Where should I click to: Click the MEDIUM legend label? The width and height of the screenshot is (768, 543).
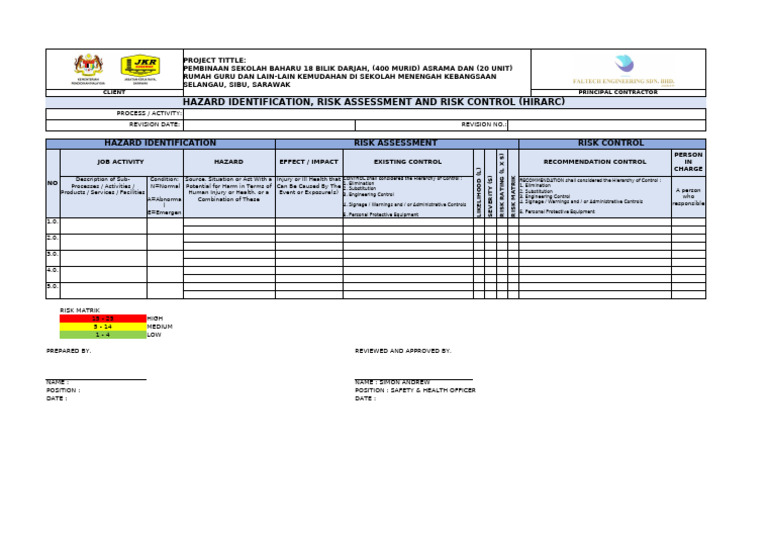(160, 327)
